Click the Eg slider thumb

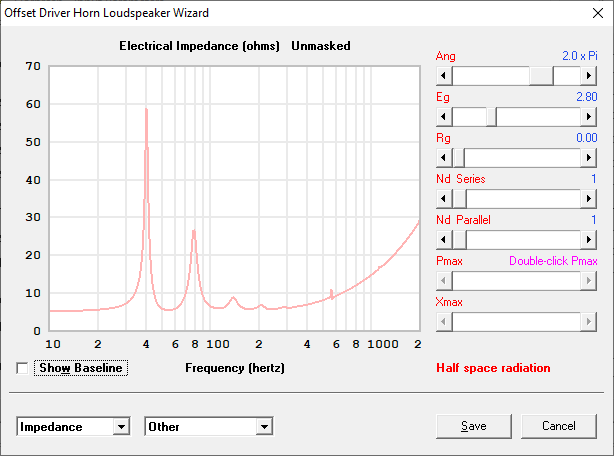491,117
